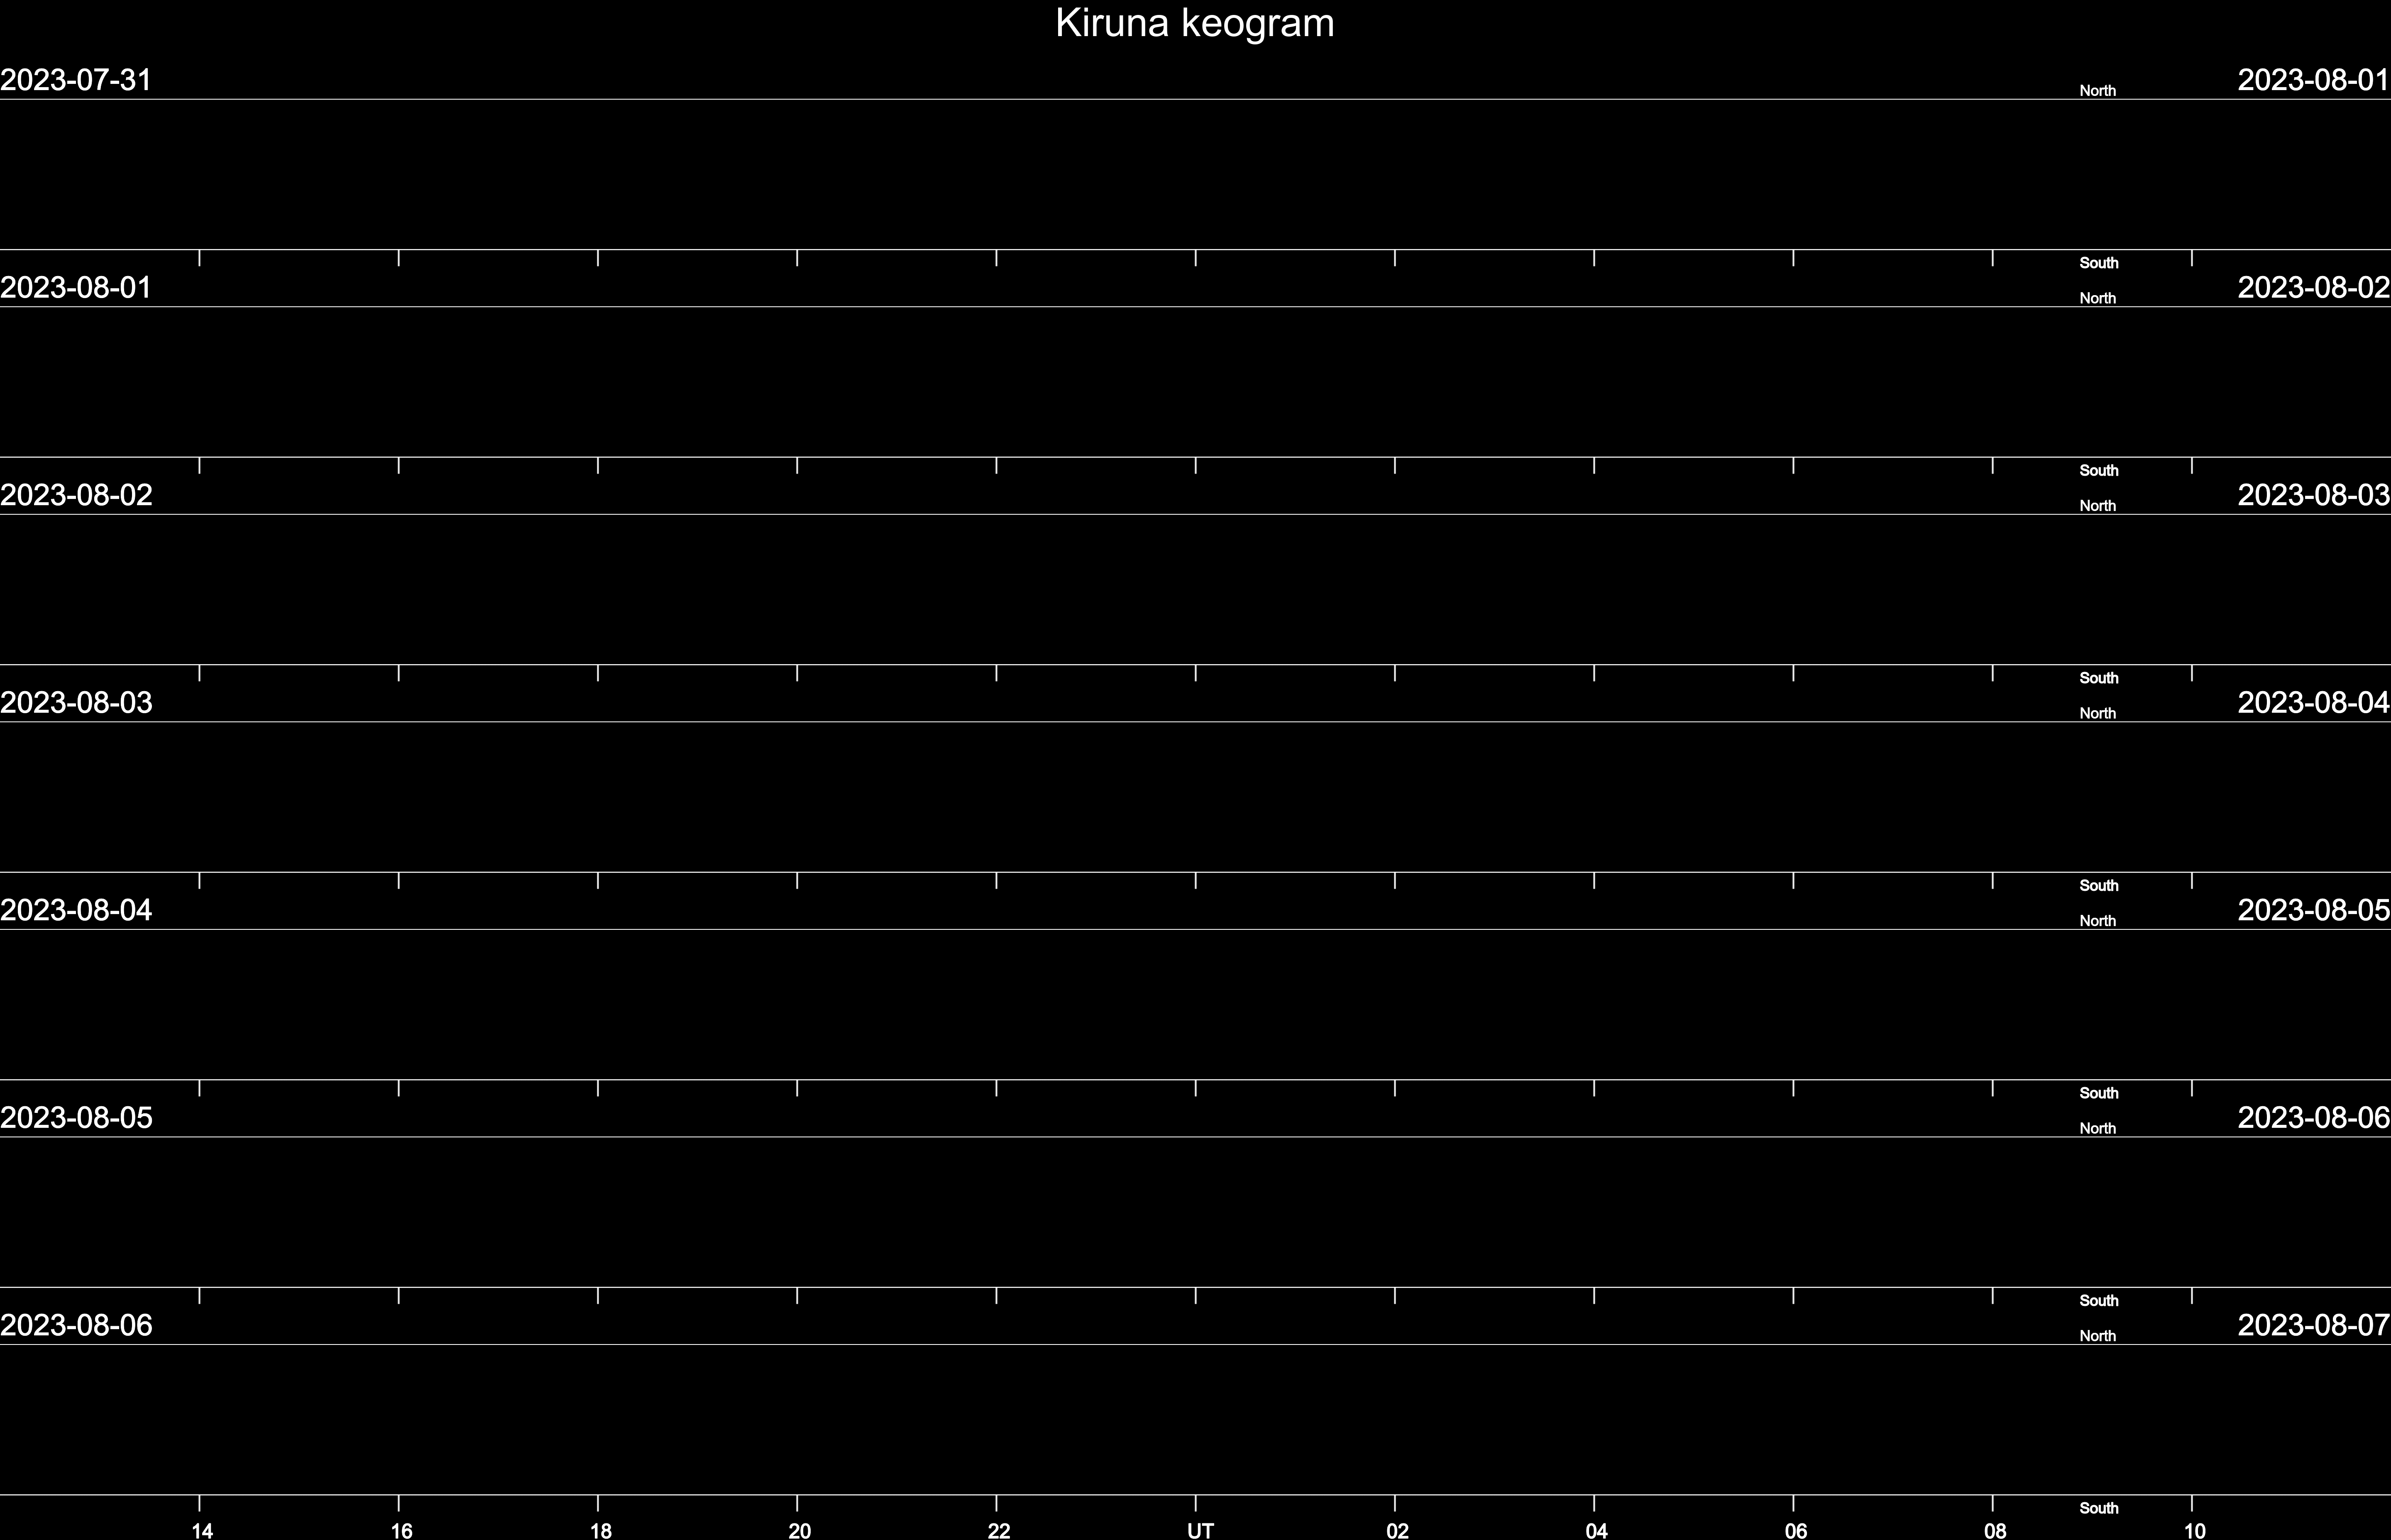The image size is (2391, 1540).
Task: Click 'North' label atop the 2023-07-31 panel
Action: pyautogui.click(x=2097, y=91)
